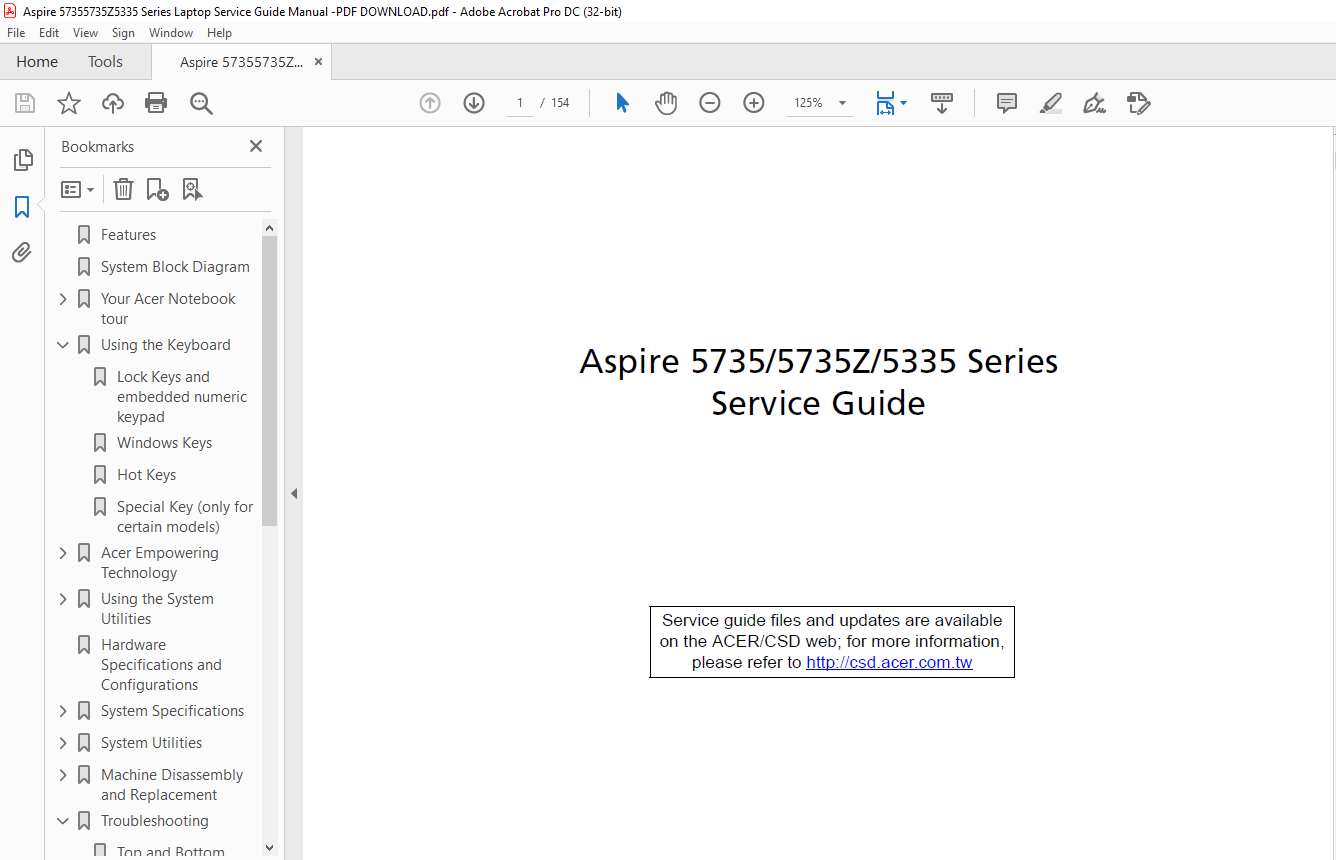
Task: Go to Features bookmark
Action: click(x=128, y=235)
